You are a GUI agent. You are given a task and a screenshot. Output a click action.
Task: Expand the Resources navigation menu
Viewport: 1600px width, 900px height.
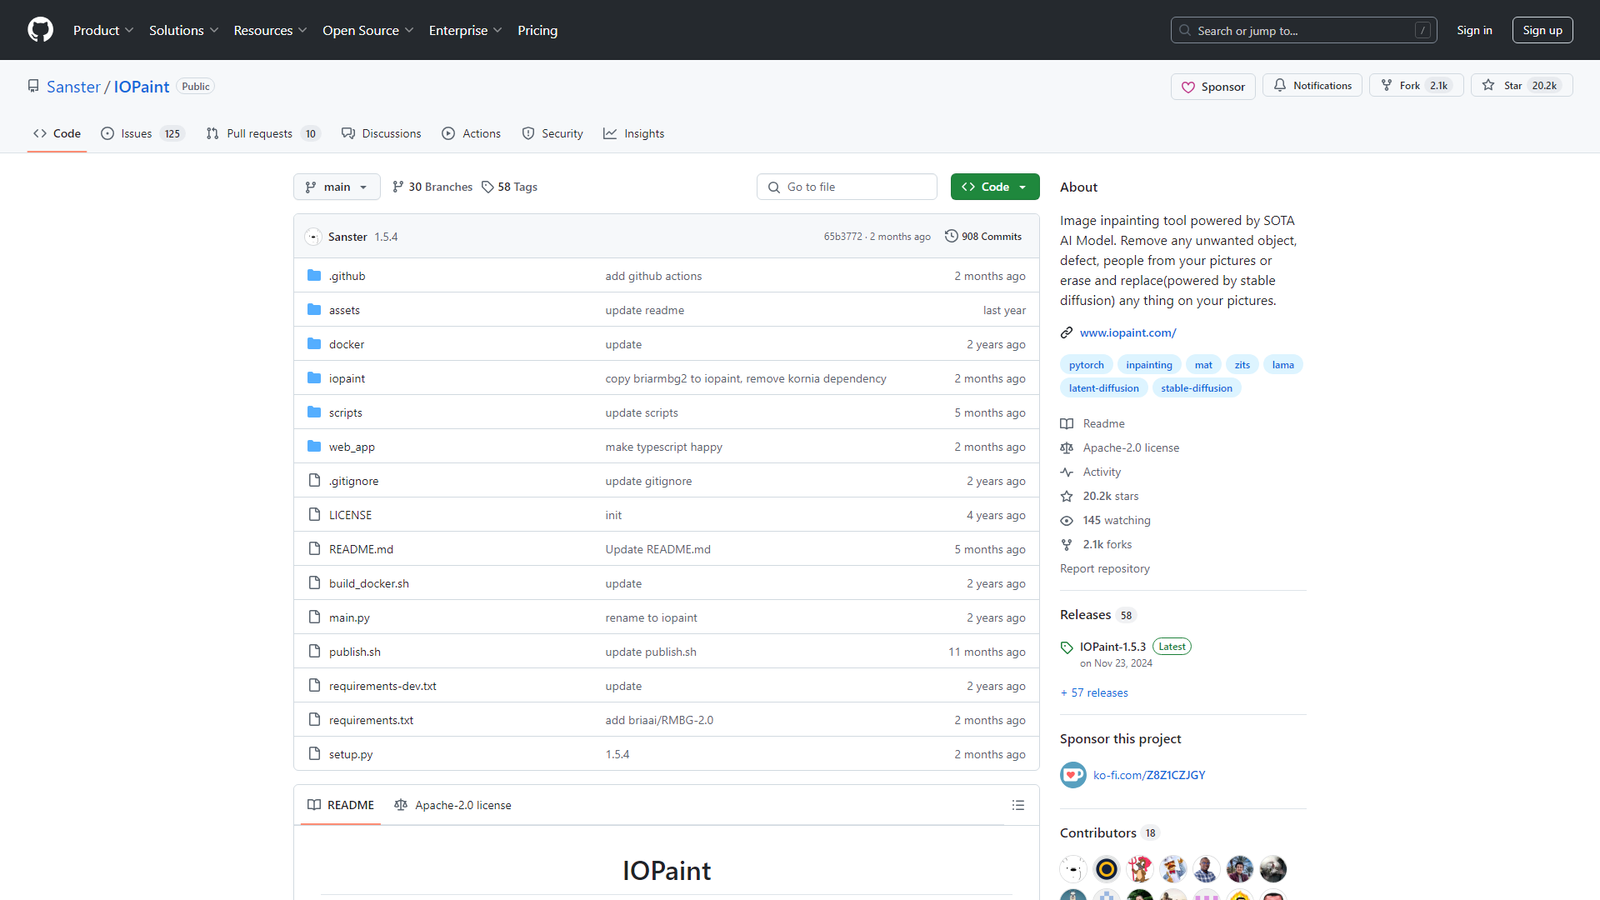(270, 30)
